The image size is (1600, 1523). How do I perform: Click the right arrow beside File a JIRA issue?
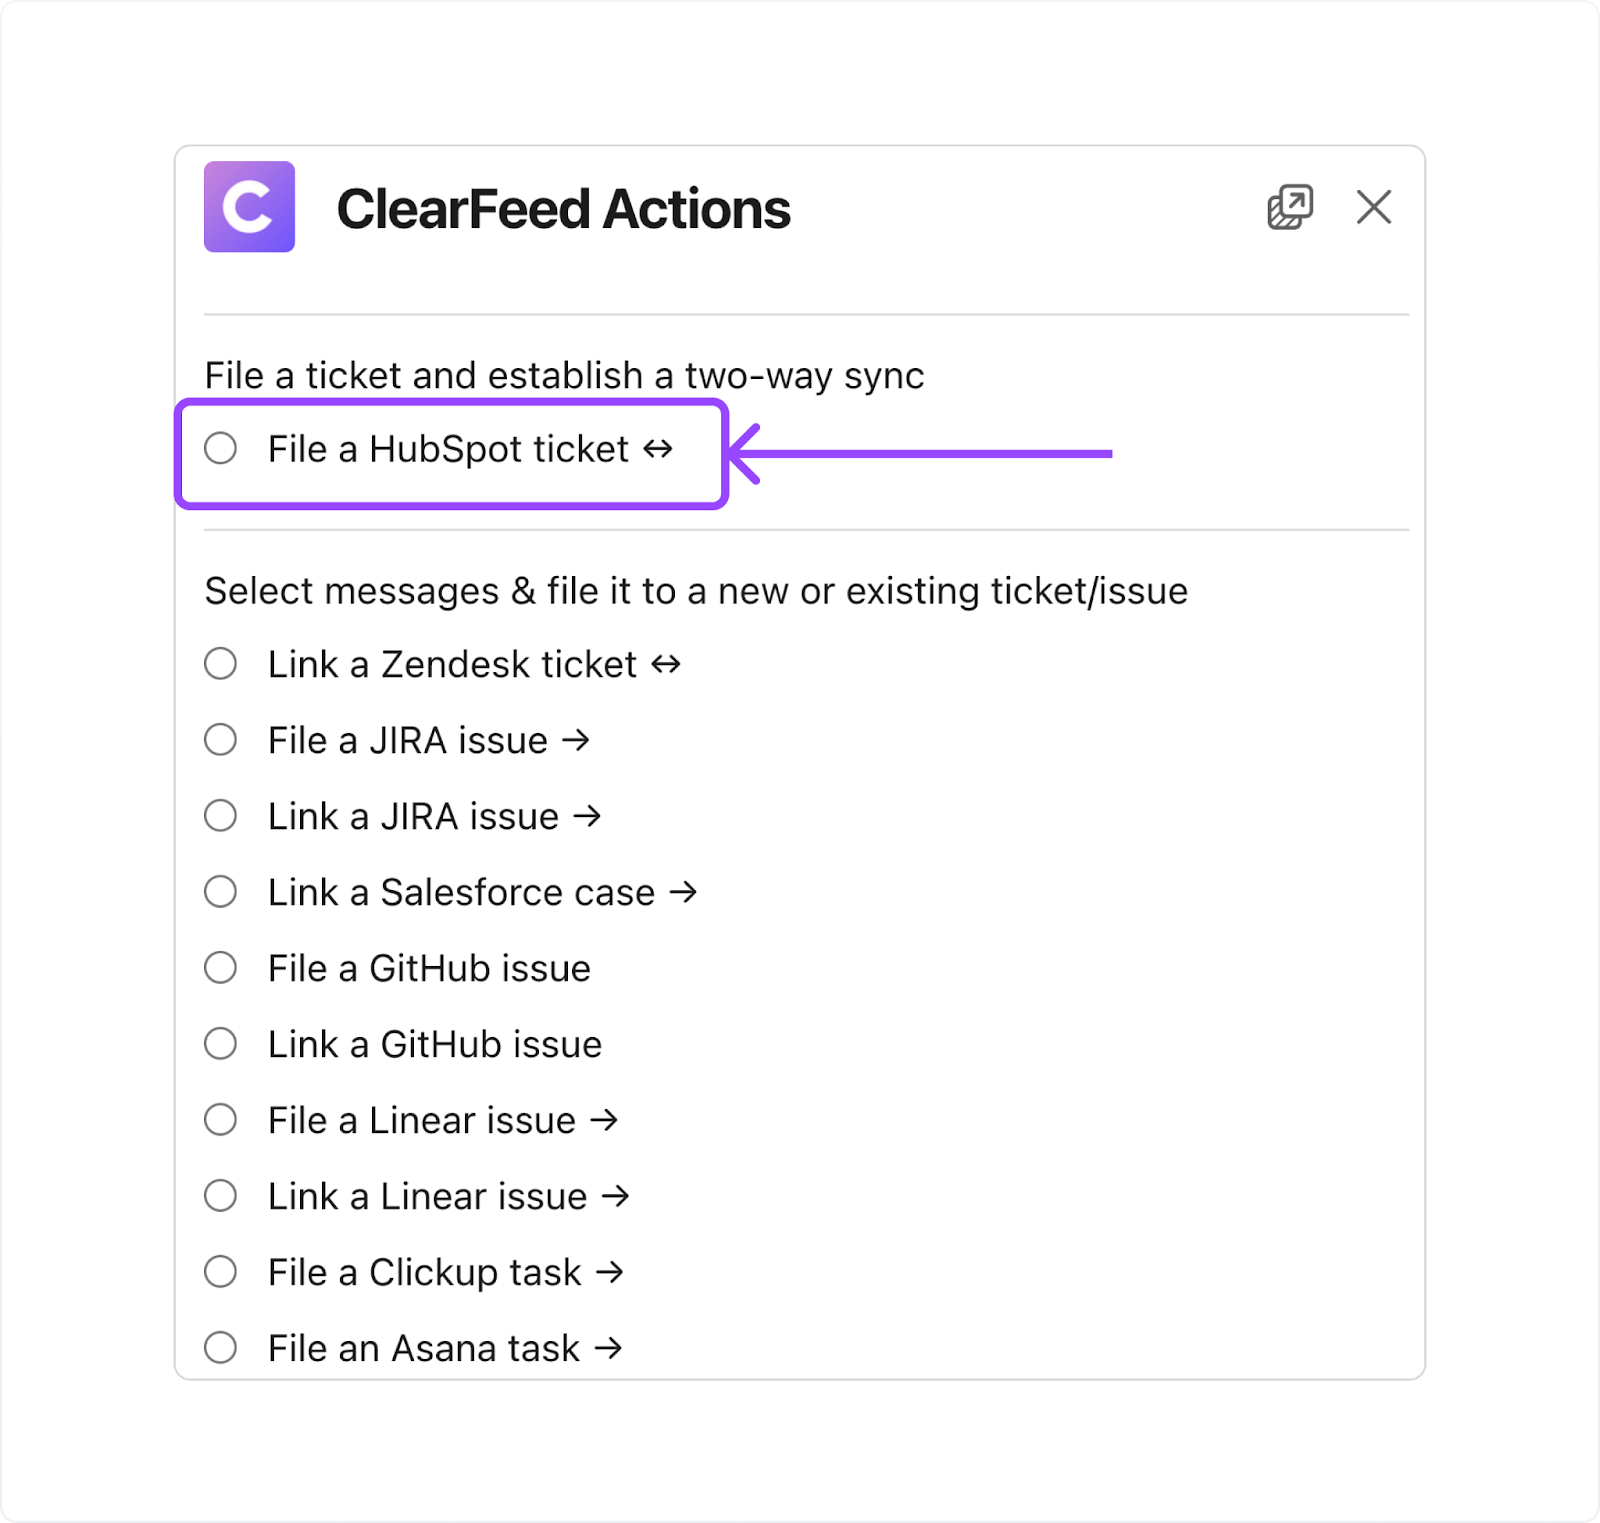point(577,740)
